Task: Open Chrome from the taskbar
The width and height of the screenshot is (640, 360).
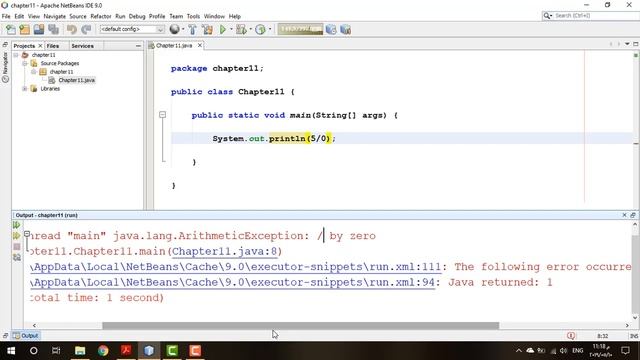Action: [x=103, y=351]
